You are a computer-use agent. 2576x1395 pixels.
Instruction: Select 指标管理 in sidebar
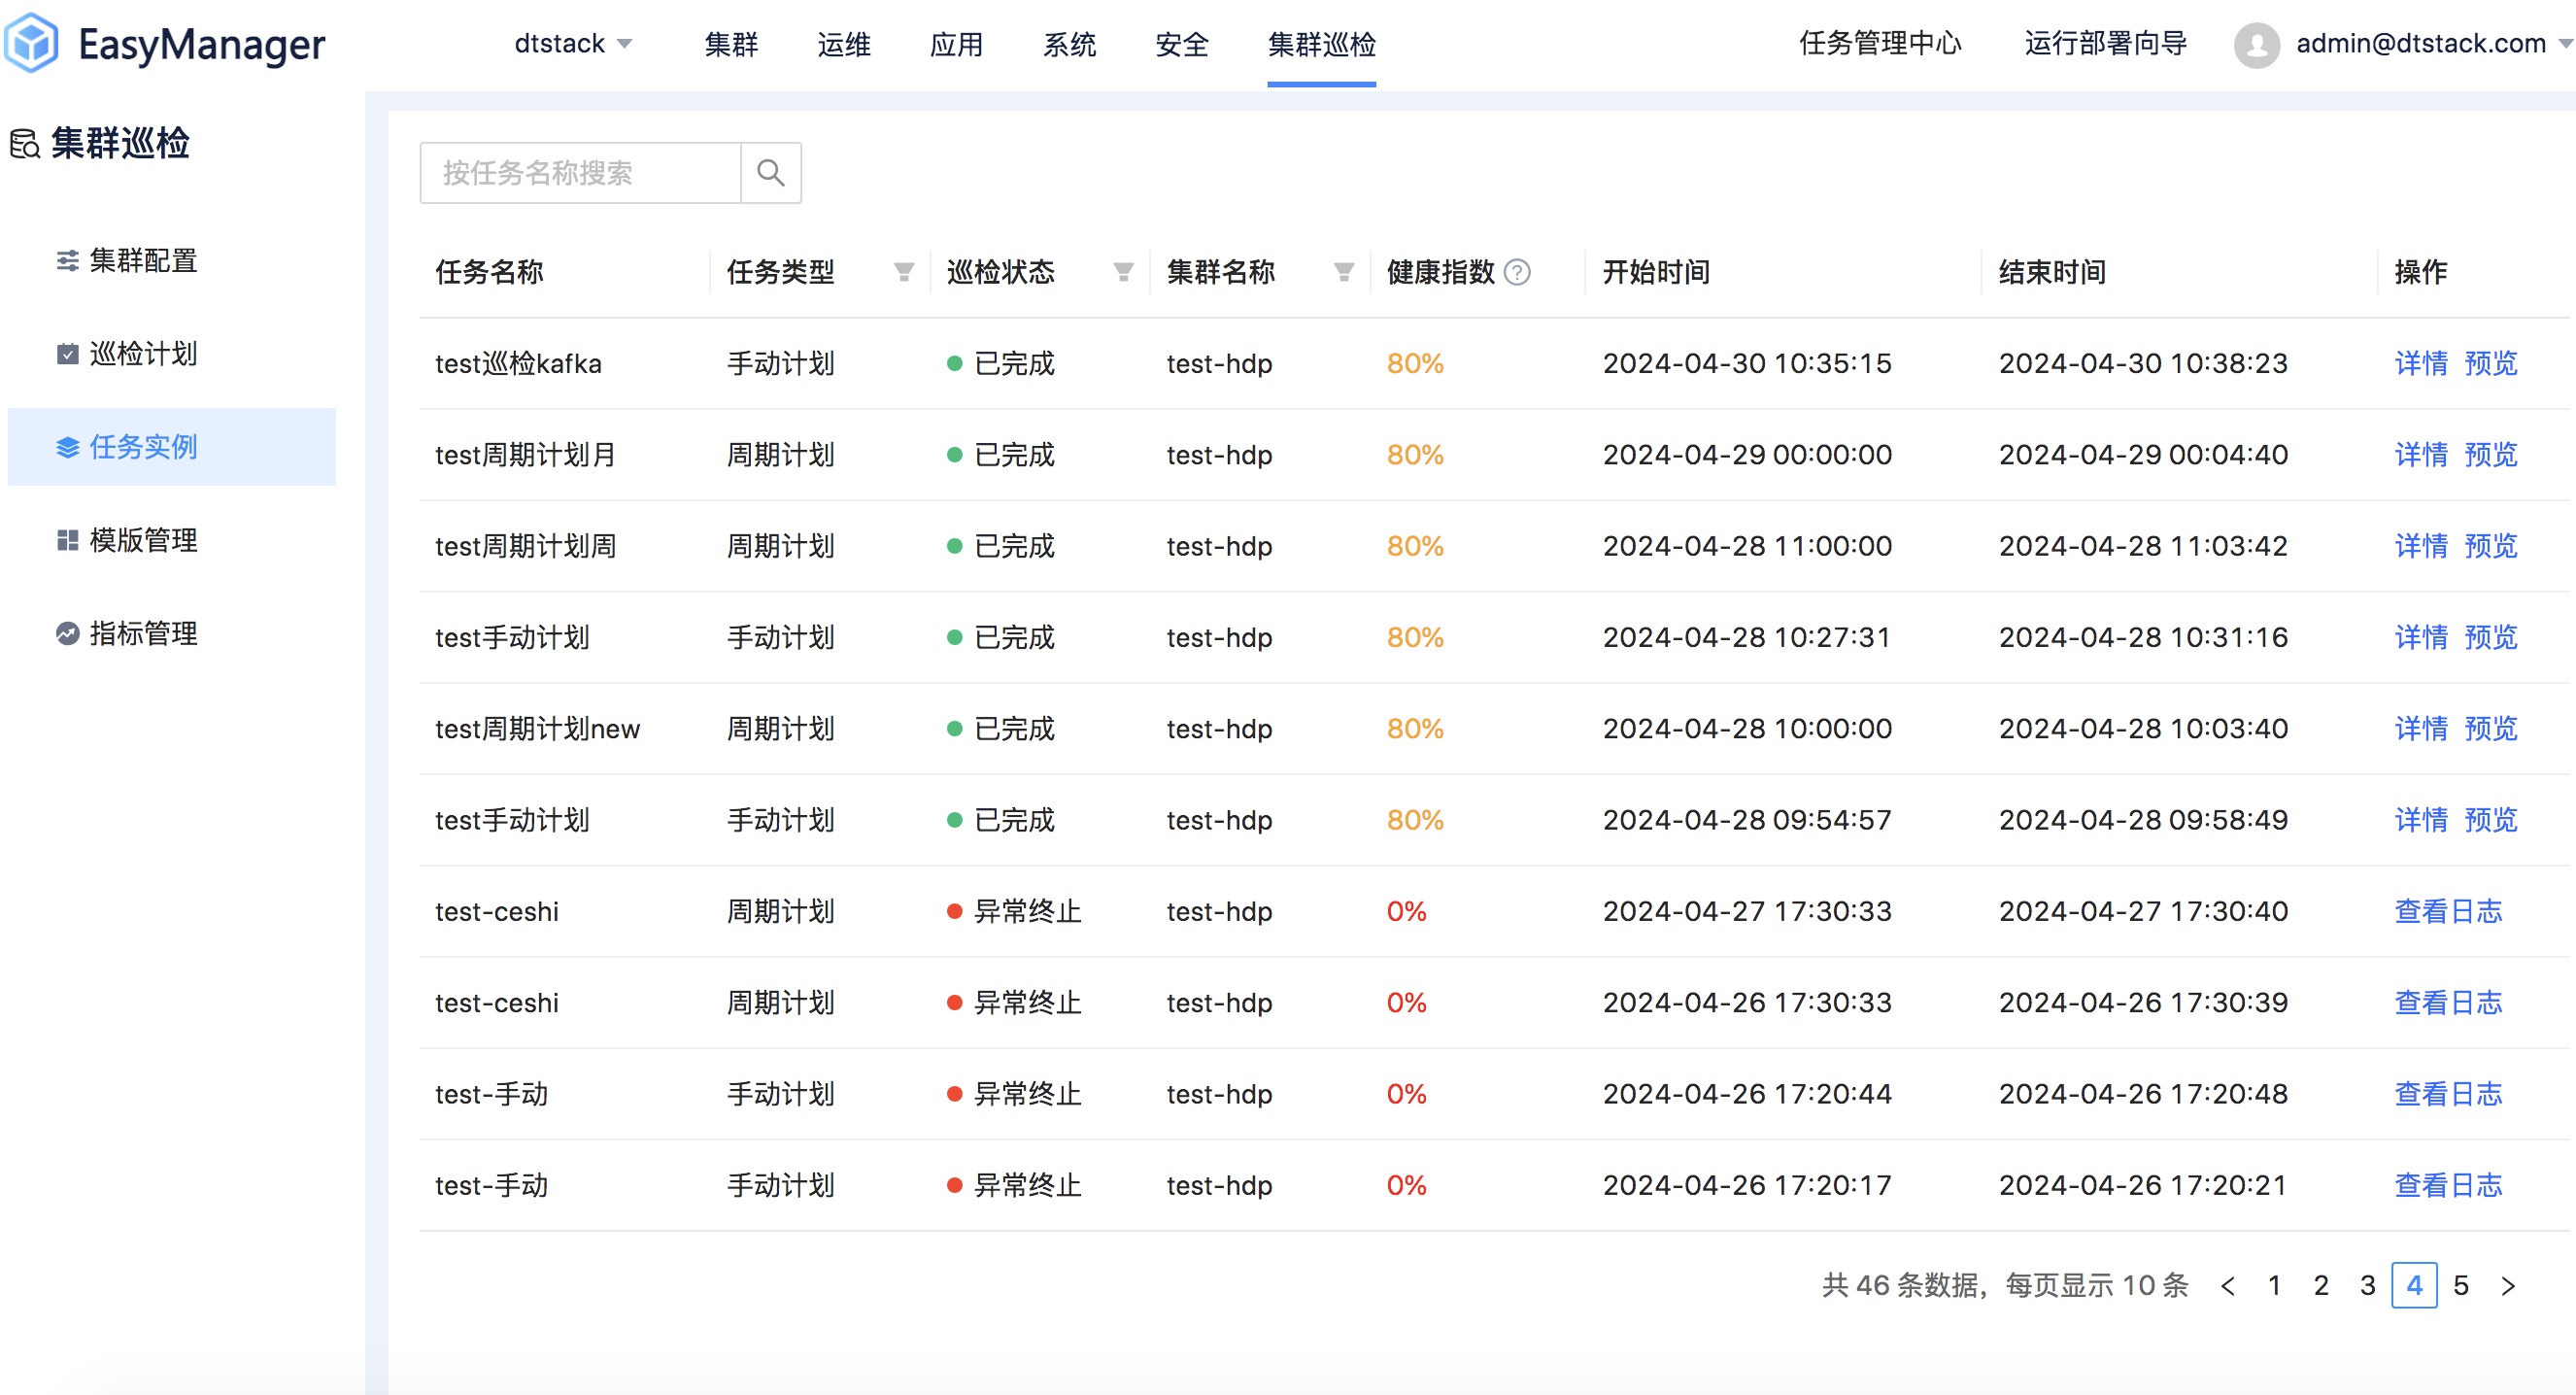point(172,633)
